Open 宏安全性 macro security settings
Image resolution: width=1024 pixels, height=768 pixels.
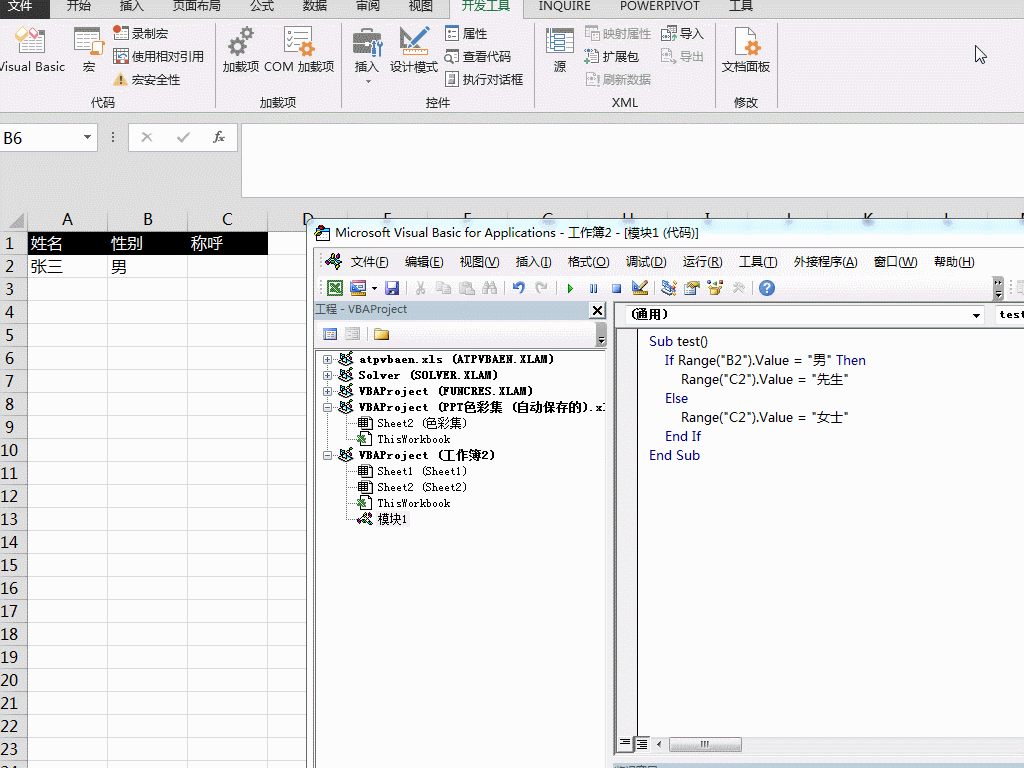pyautogui.click(x=146, y=80)
